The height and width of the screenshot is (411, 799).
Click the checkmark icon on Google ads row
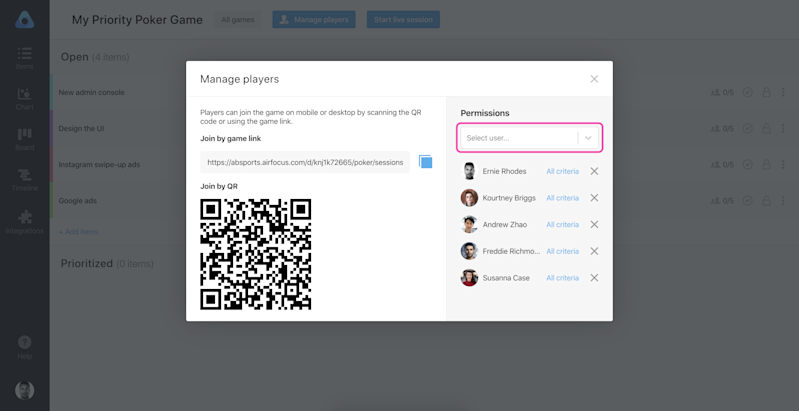[x=748, y=201]
